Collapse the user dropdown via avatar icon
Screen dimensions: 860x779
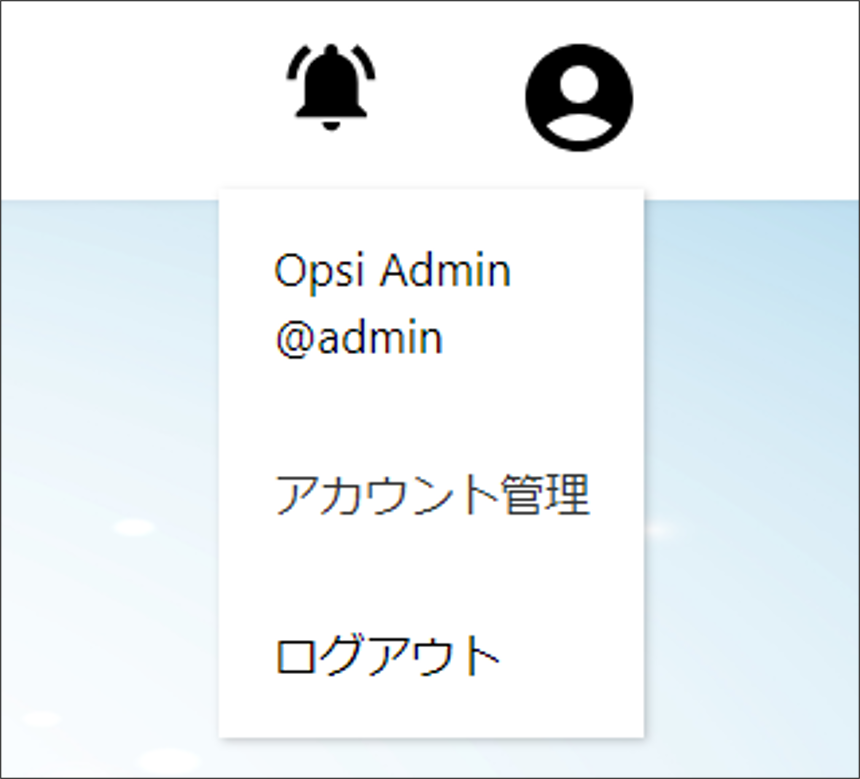579,98
